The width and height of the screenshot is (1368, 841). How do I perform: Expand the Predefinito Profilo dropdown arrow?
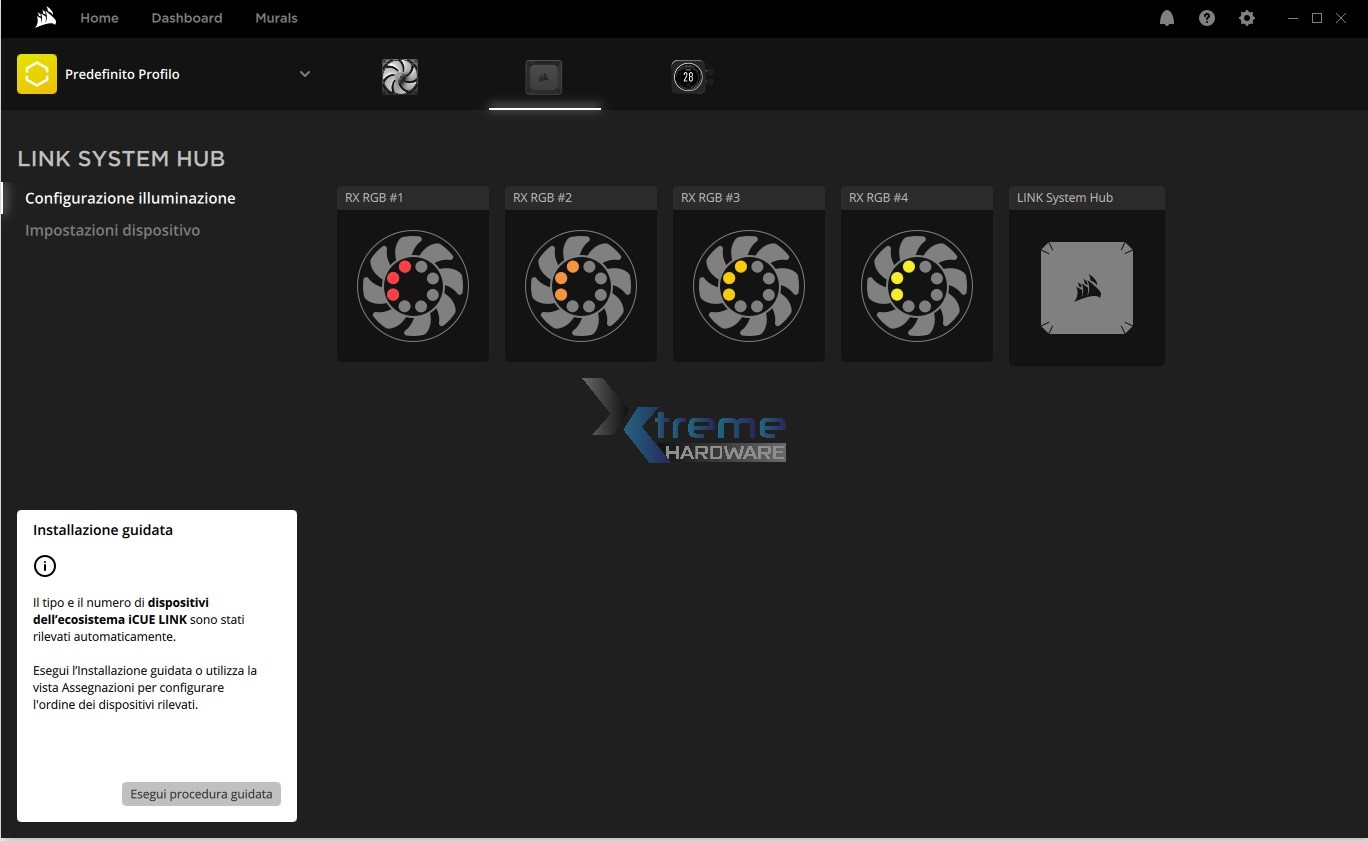click(x=305, y=74)
